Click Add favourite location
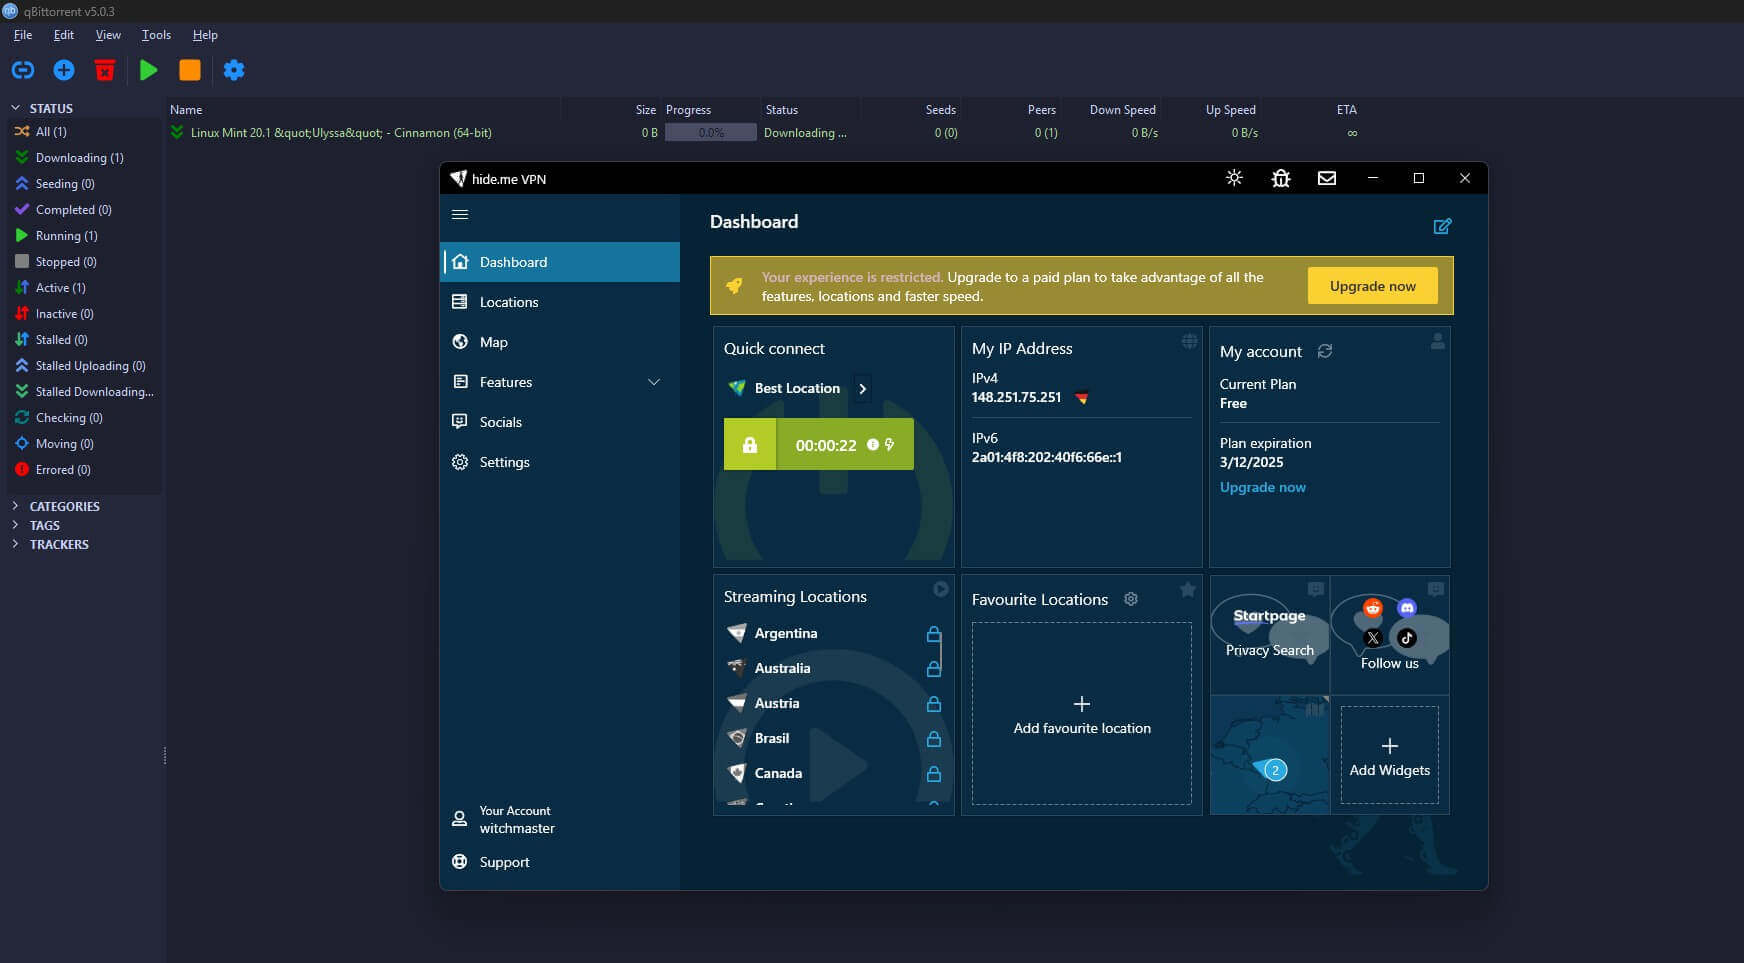Screen dimensions: 1744x963 point(1082,714)
